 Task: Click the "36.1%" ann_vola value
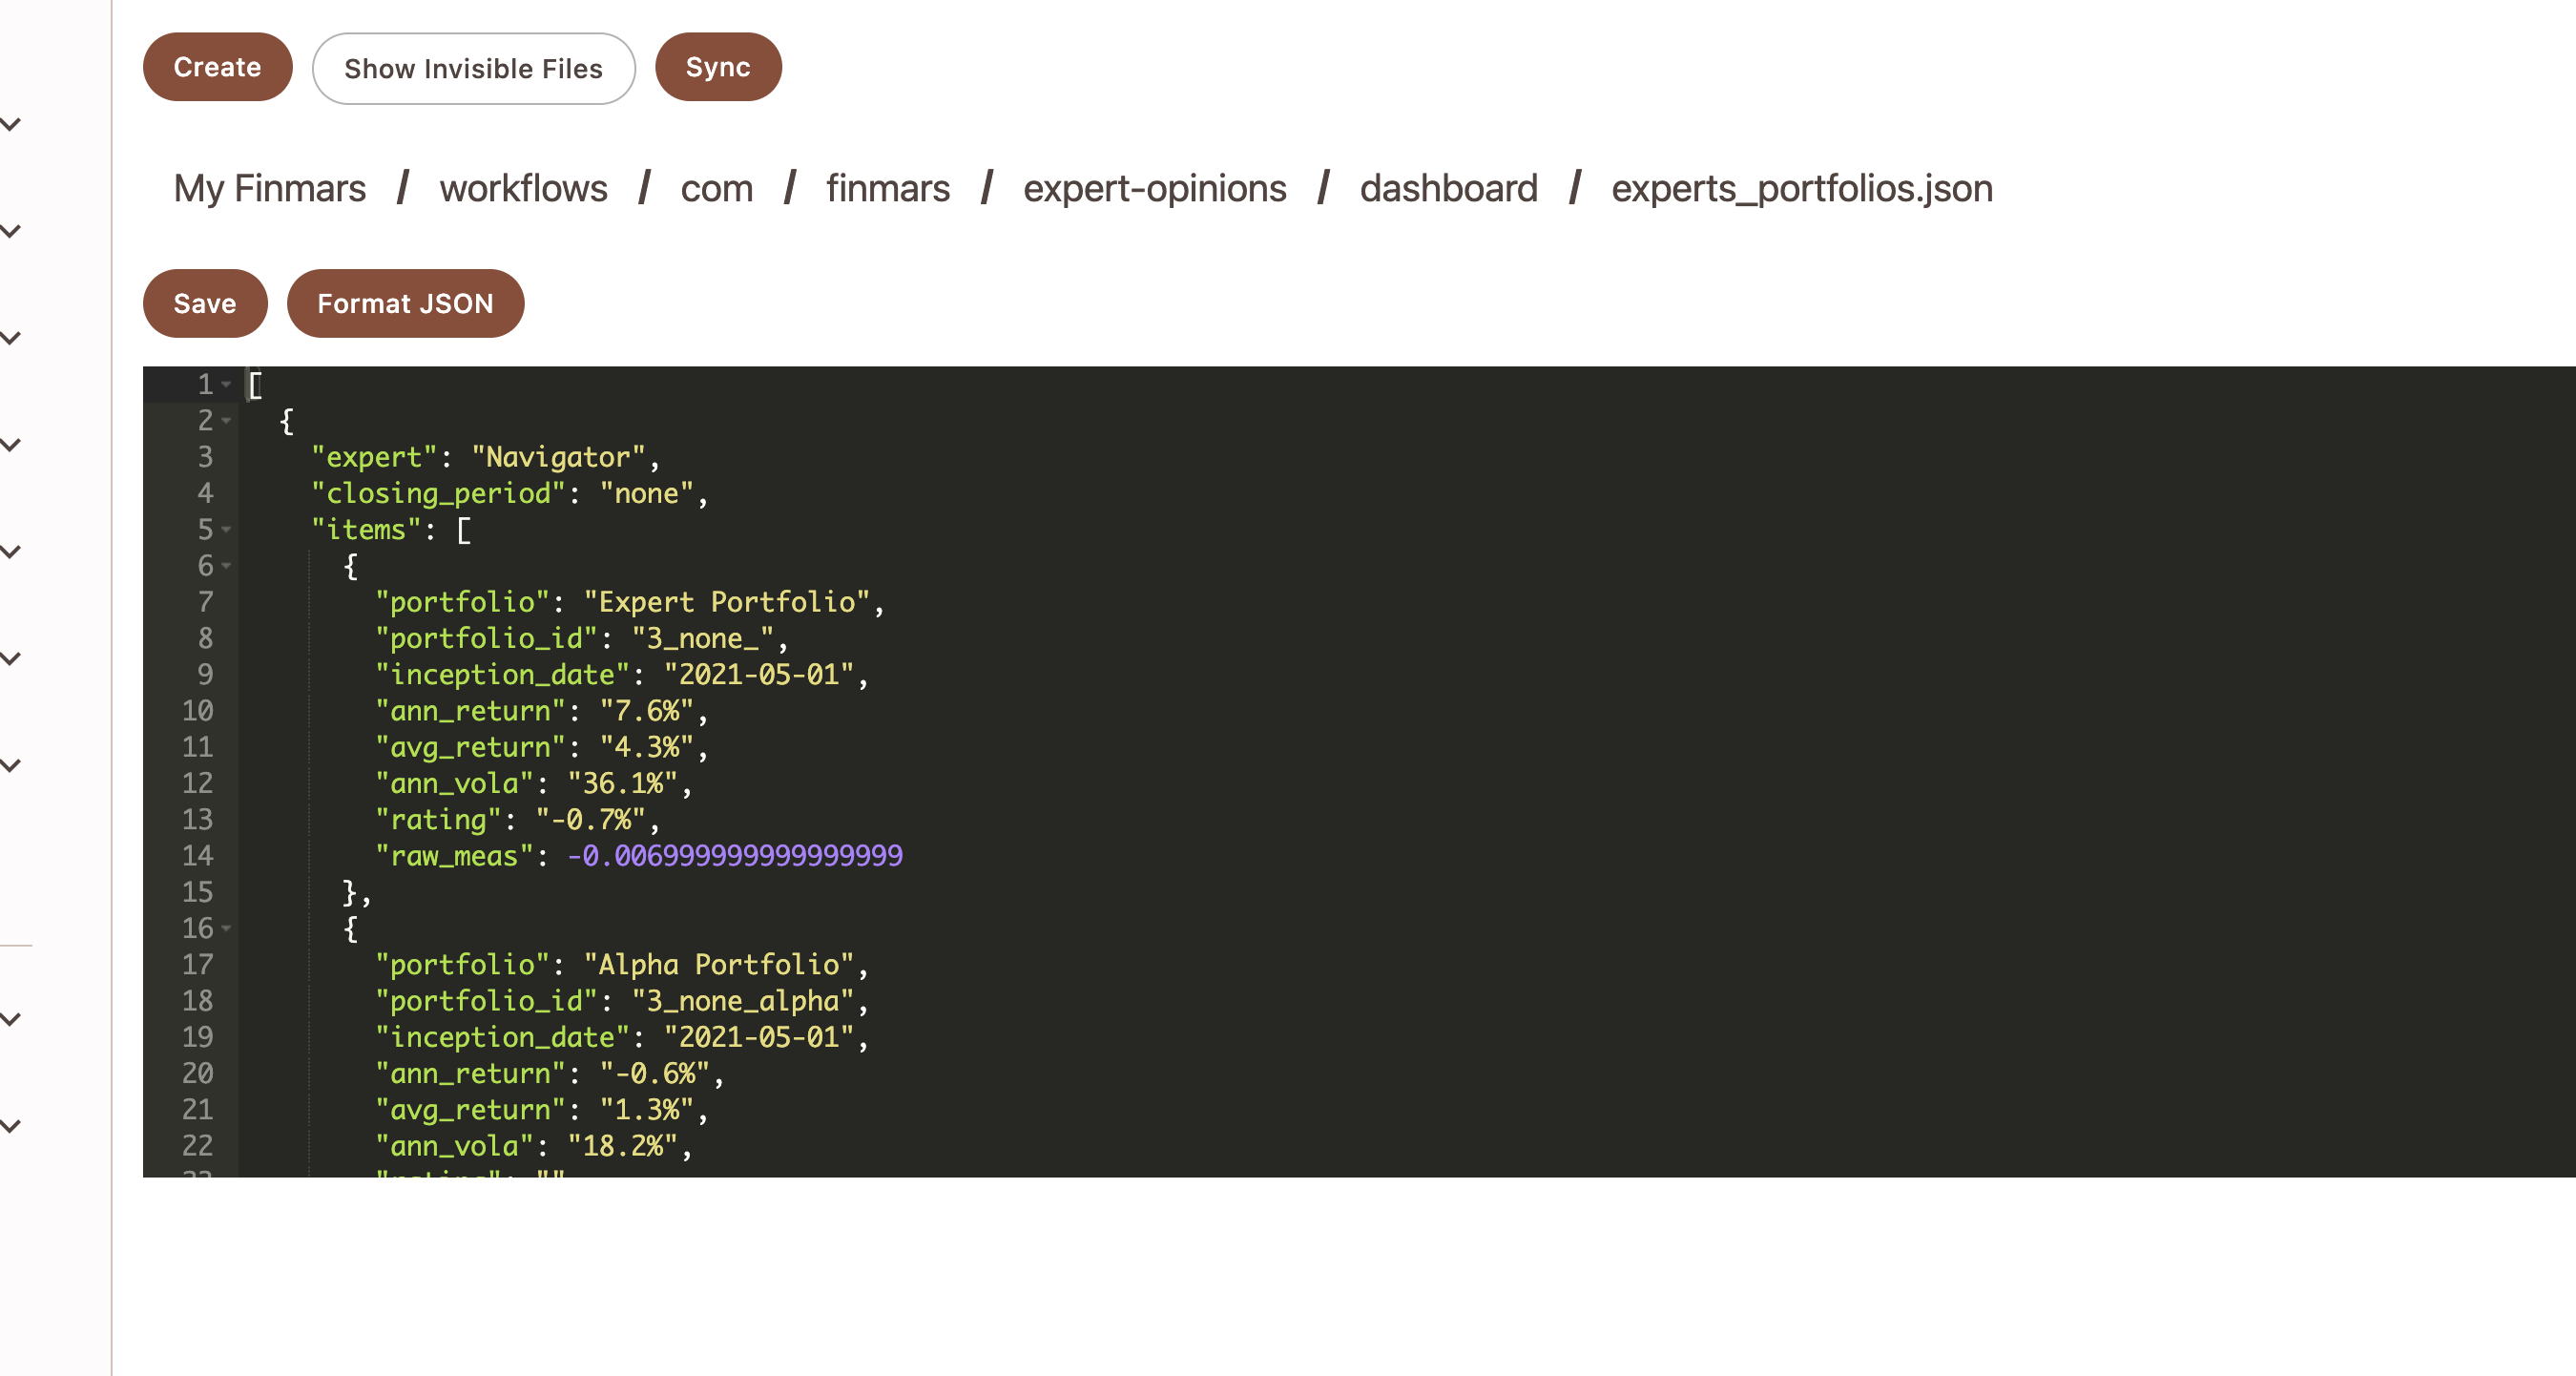click(623, 783)
